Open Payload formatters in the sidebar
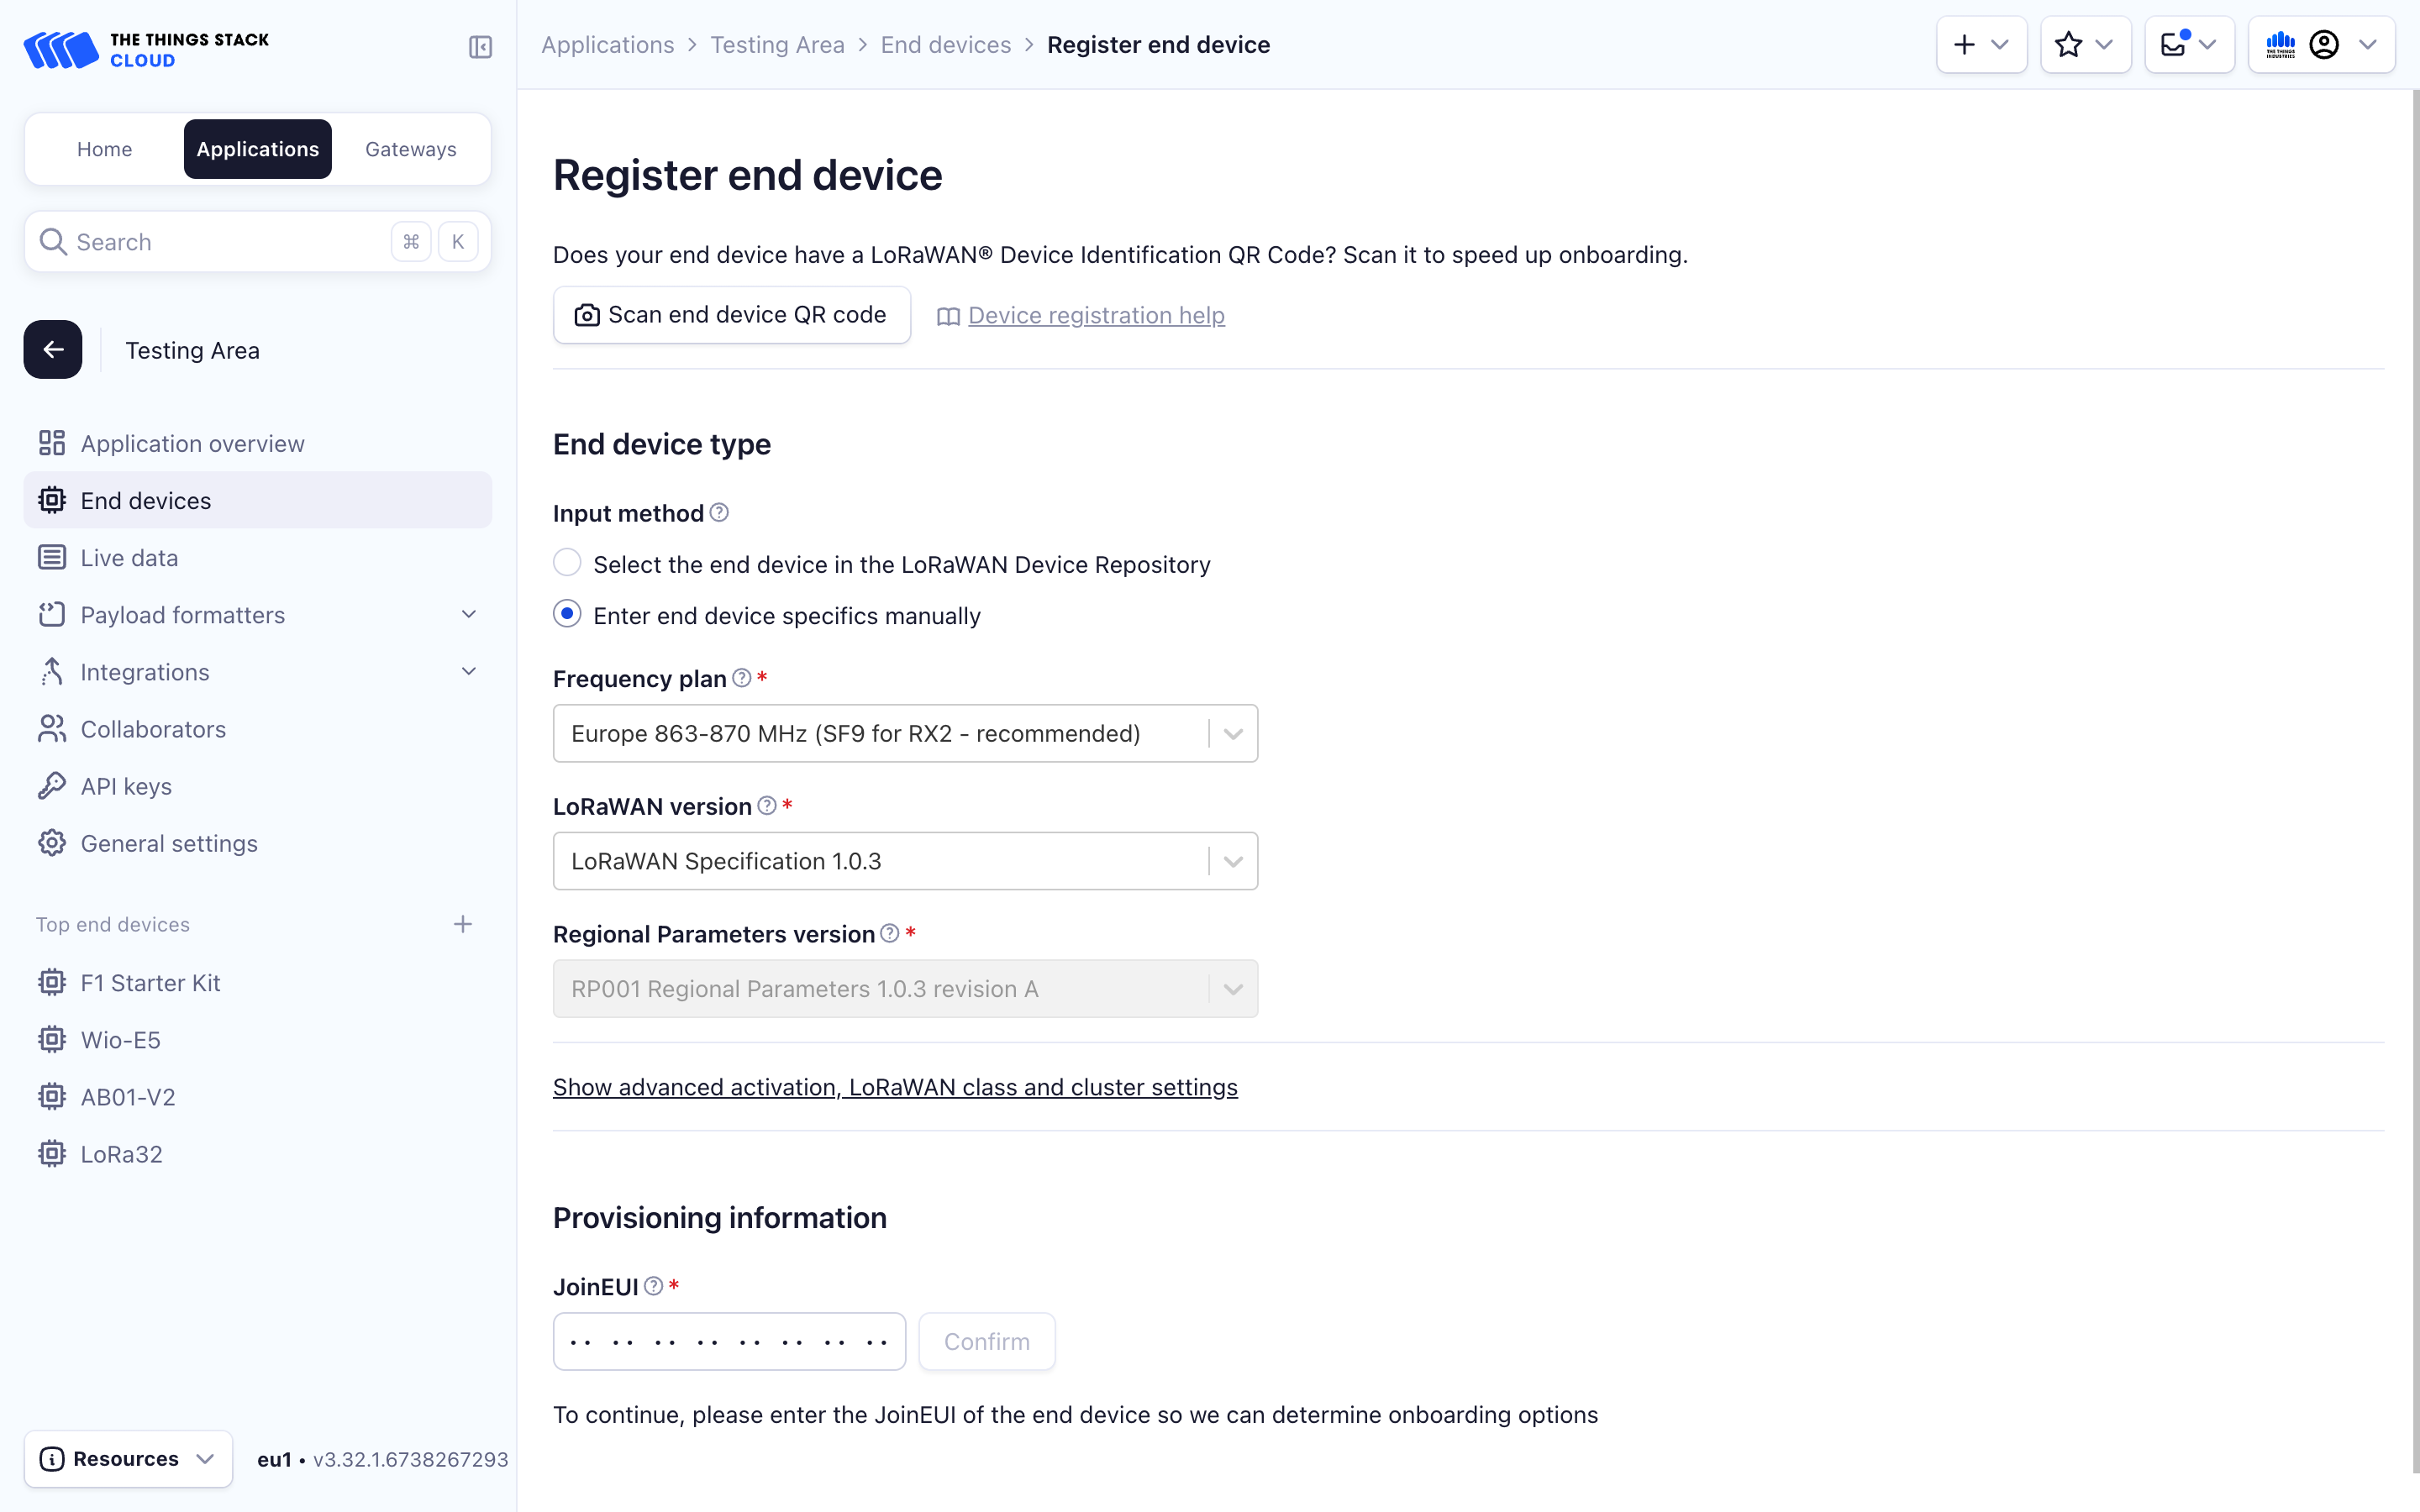Viewport: 2420px width, 1512px height. click(182, 614)
